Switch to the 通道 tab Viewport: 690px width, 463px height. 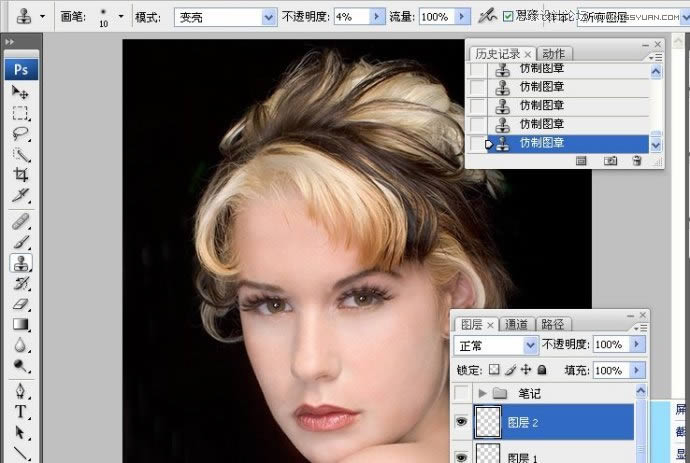click(x=516, y=324)
